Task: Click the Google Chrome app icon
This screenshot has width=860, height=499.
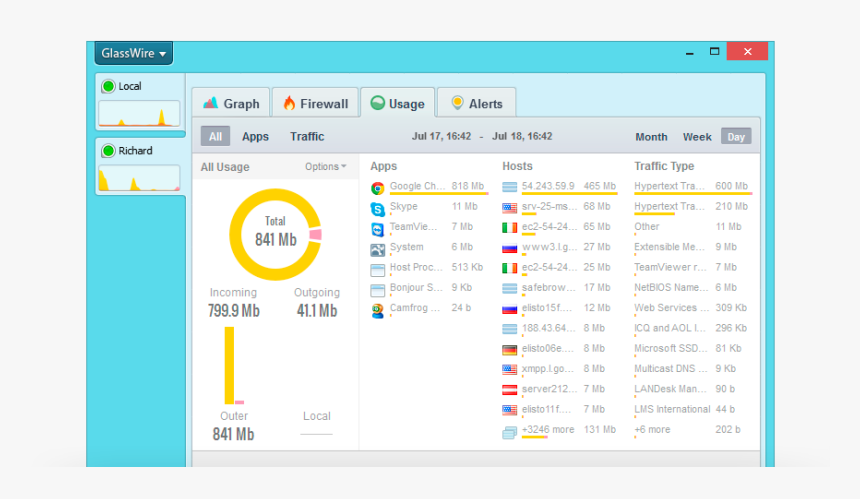Action: pyautogui.click(x=377, y=188)
